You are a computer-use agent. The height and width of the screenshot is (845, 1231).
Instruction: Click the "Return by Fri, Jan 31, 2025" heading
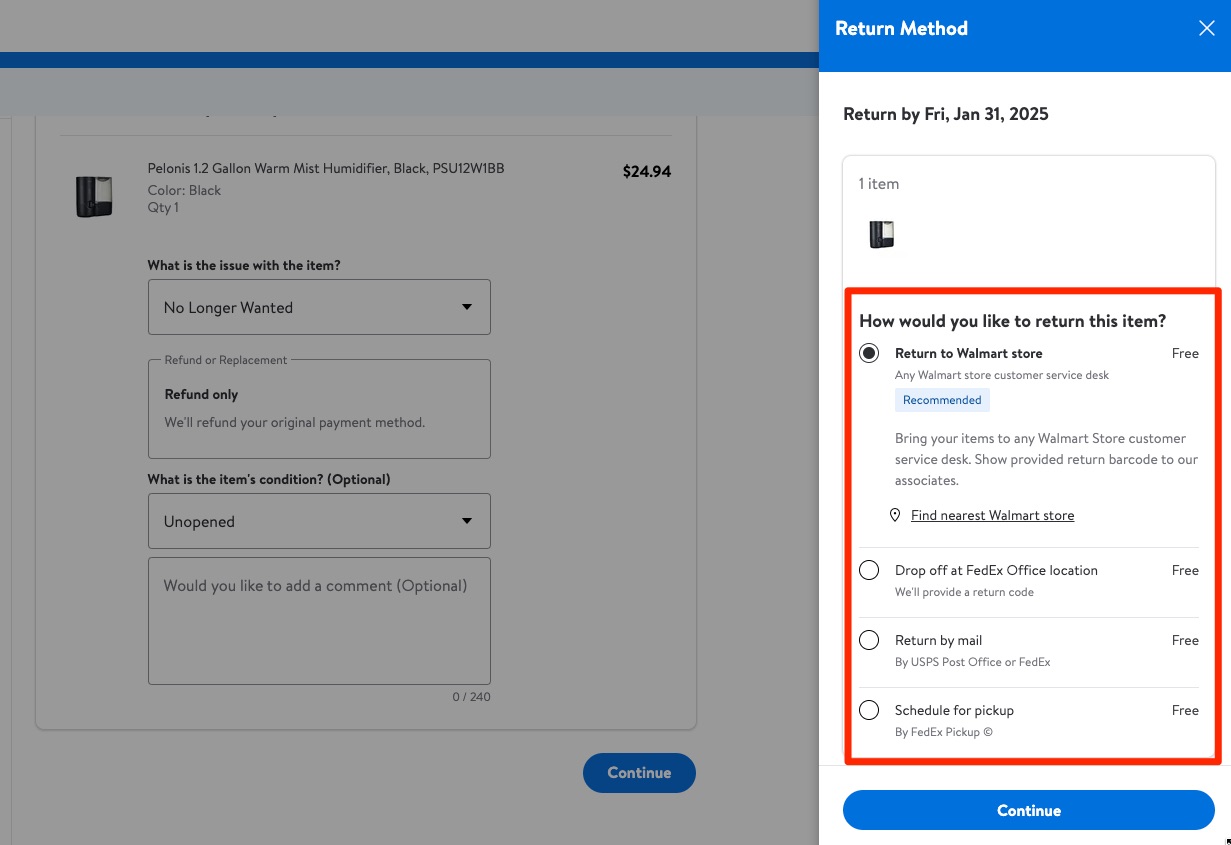[x=945, y=114]
